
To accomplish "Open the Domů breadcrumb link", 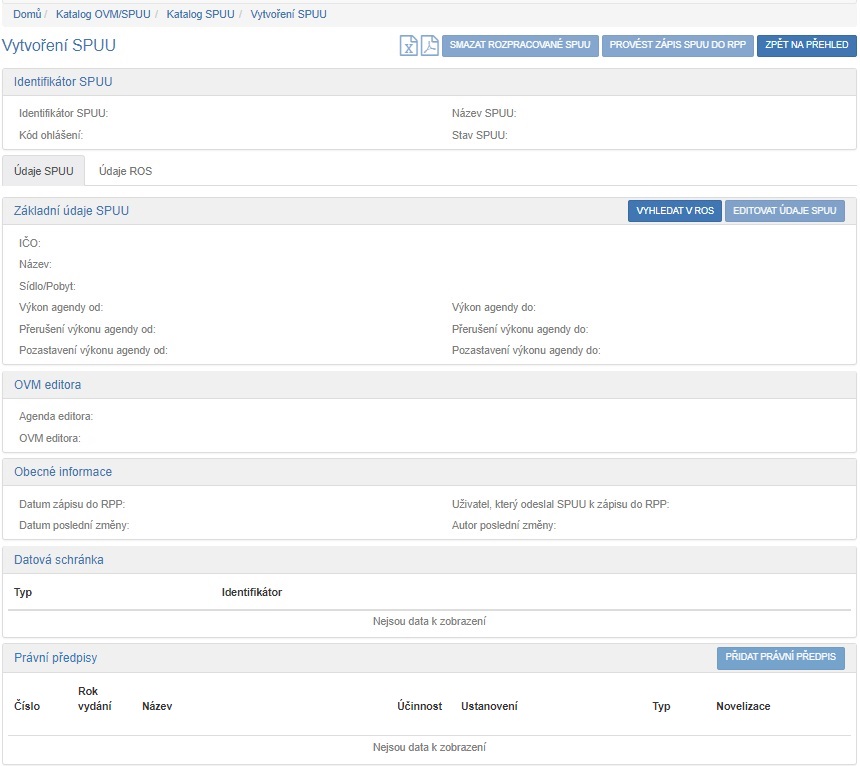I will (27, 14).
